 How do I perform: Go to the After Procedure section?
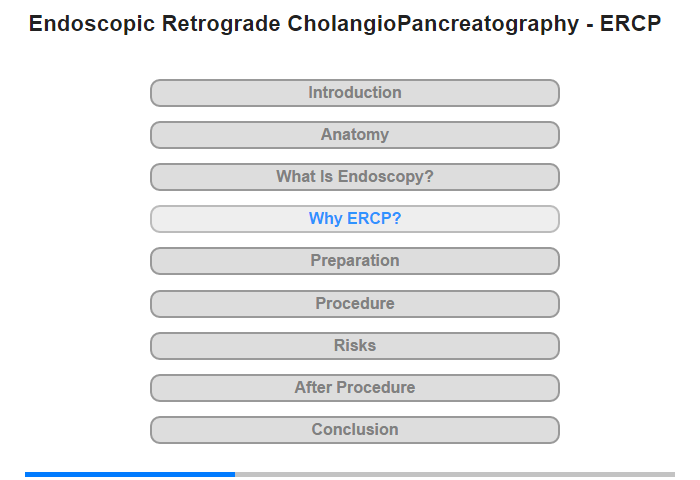[354, 388]
